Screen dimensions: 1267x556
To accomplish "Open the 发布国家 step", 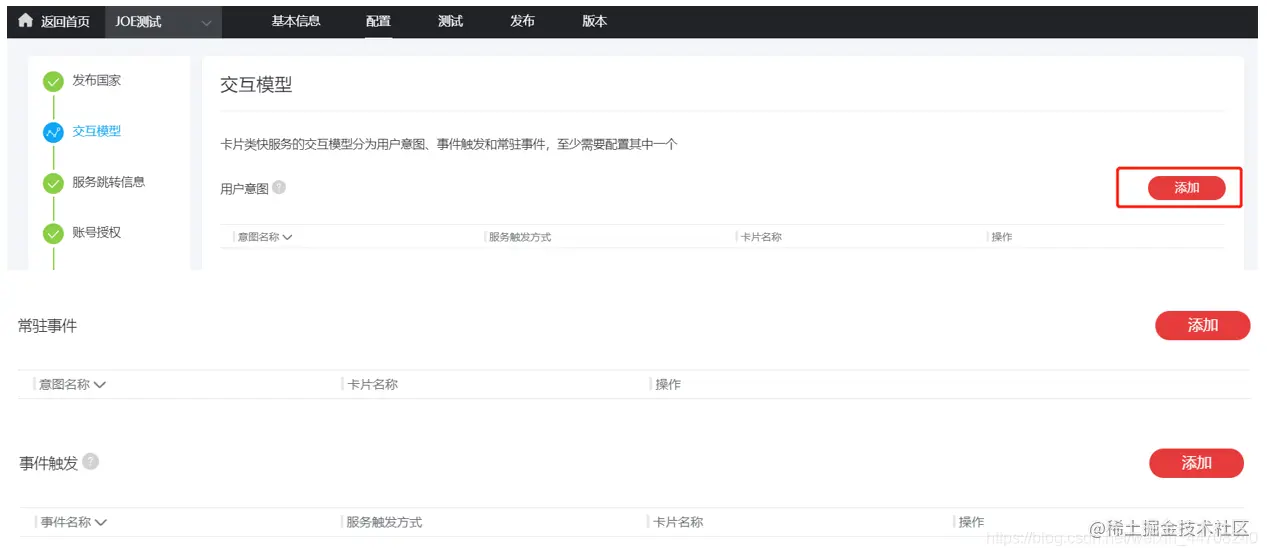I will click(x=96, y=80).
